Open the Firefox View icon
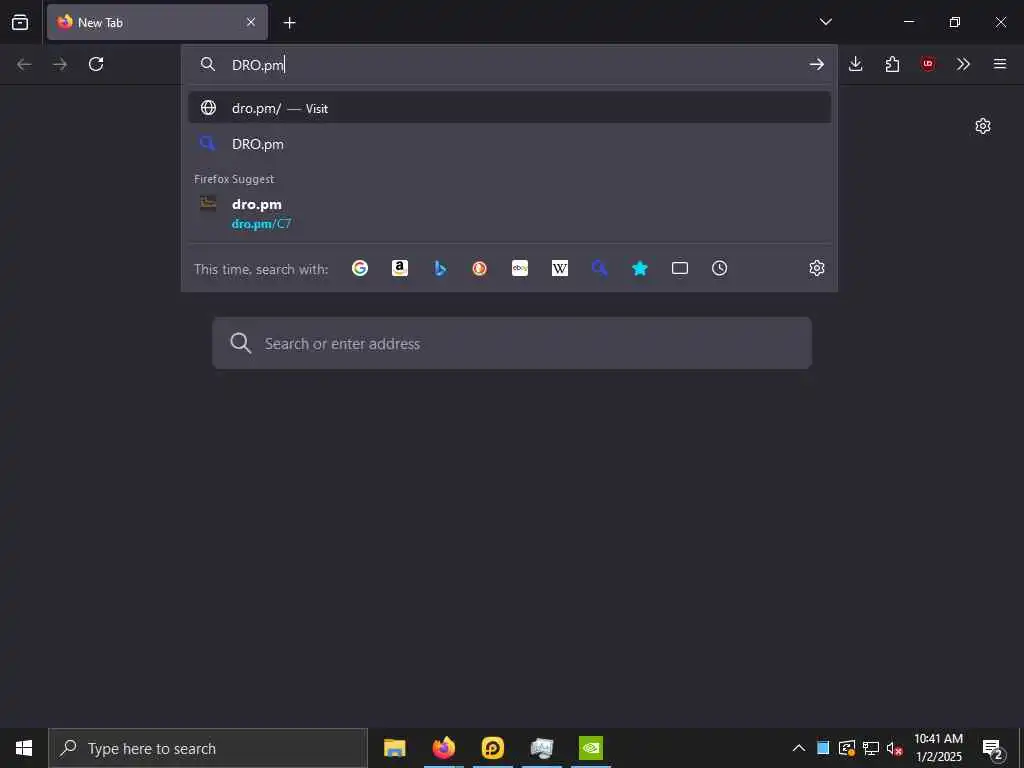 [x=20, y=22]
